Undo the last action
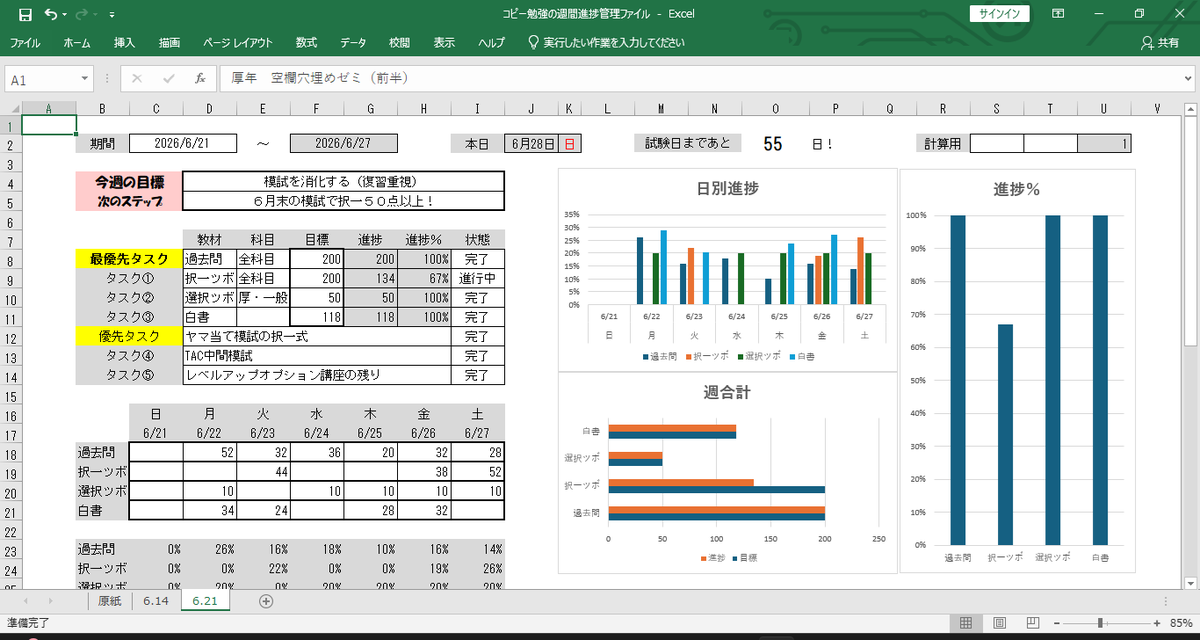 pos(51,15)
